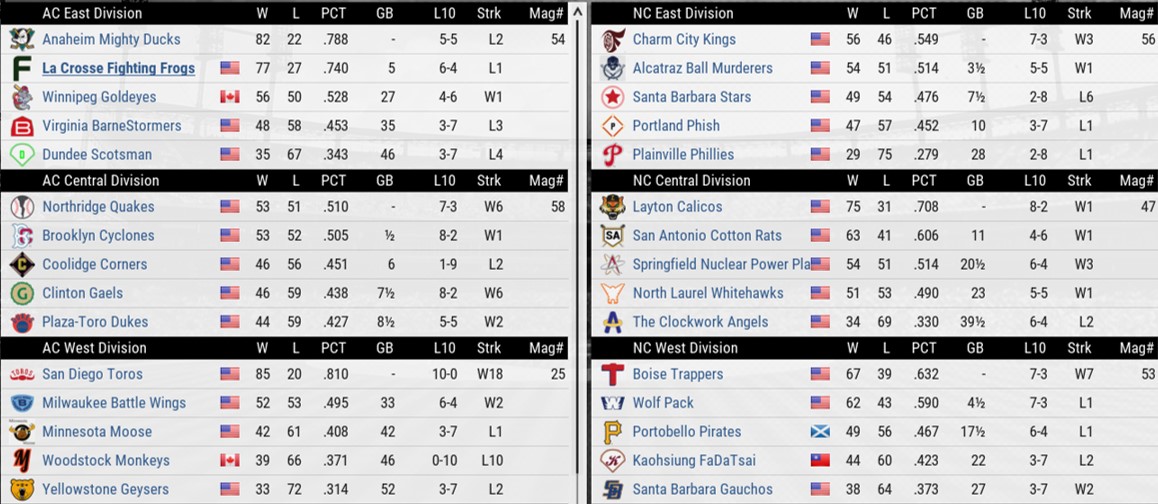Click PCT column header in NC East
This screenshot has height=504, width=1158.
924,13
